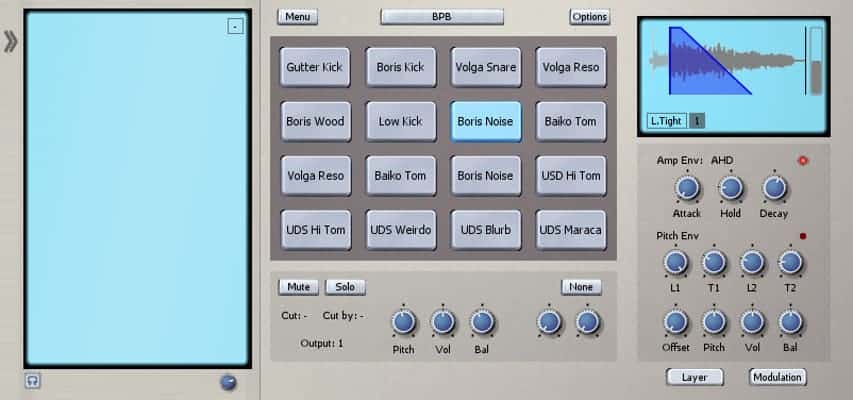Expand the side panel with double chevron
853x400 pixels.
click(10, 42)
